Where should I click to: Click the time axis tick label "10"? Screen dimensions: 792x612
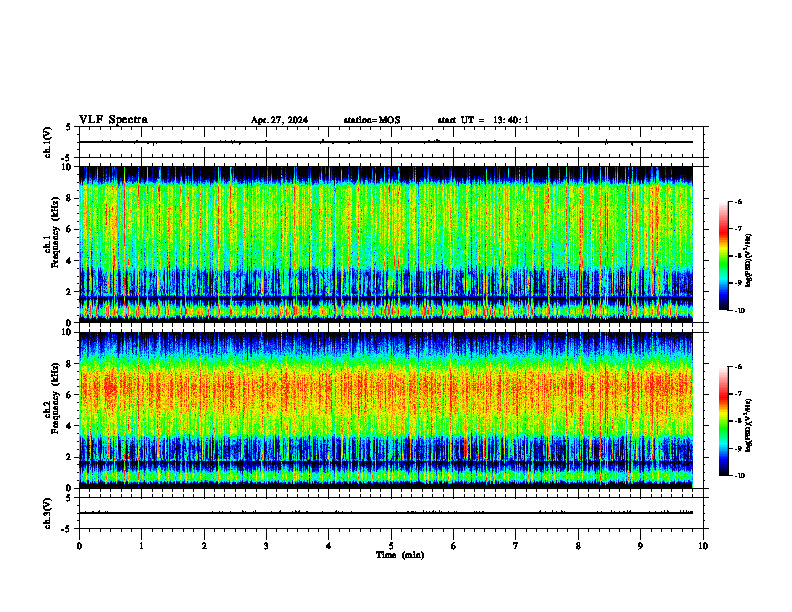703,546
